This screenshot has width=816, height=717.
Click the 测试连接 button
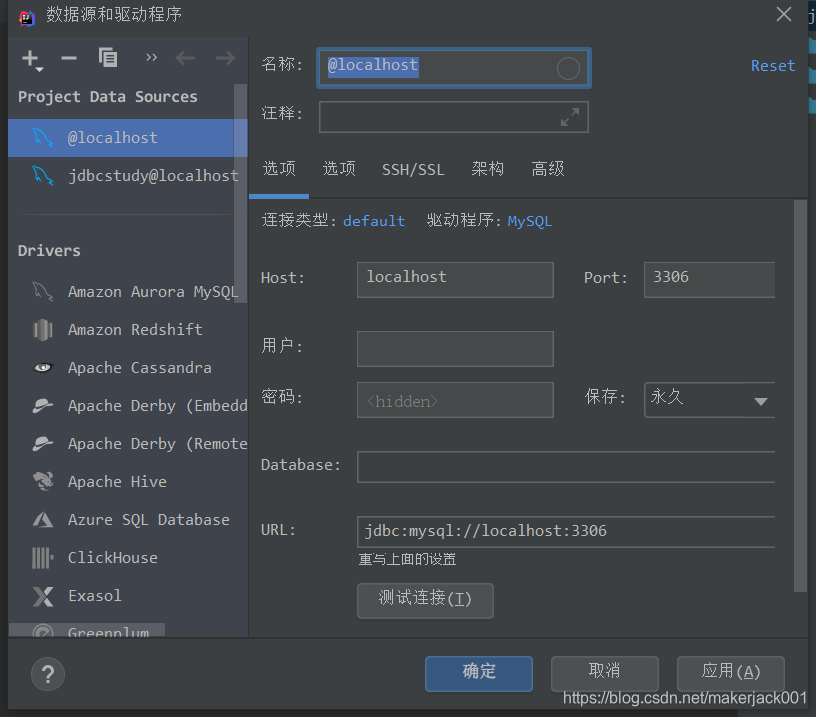click(x=425, y=601)
